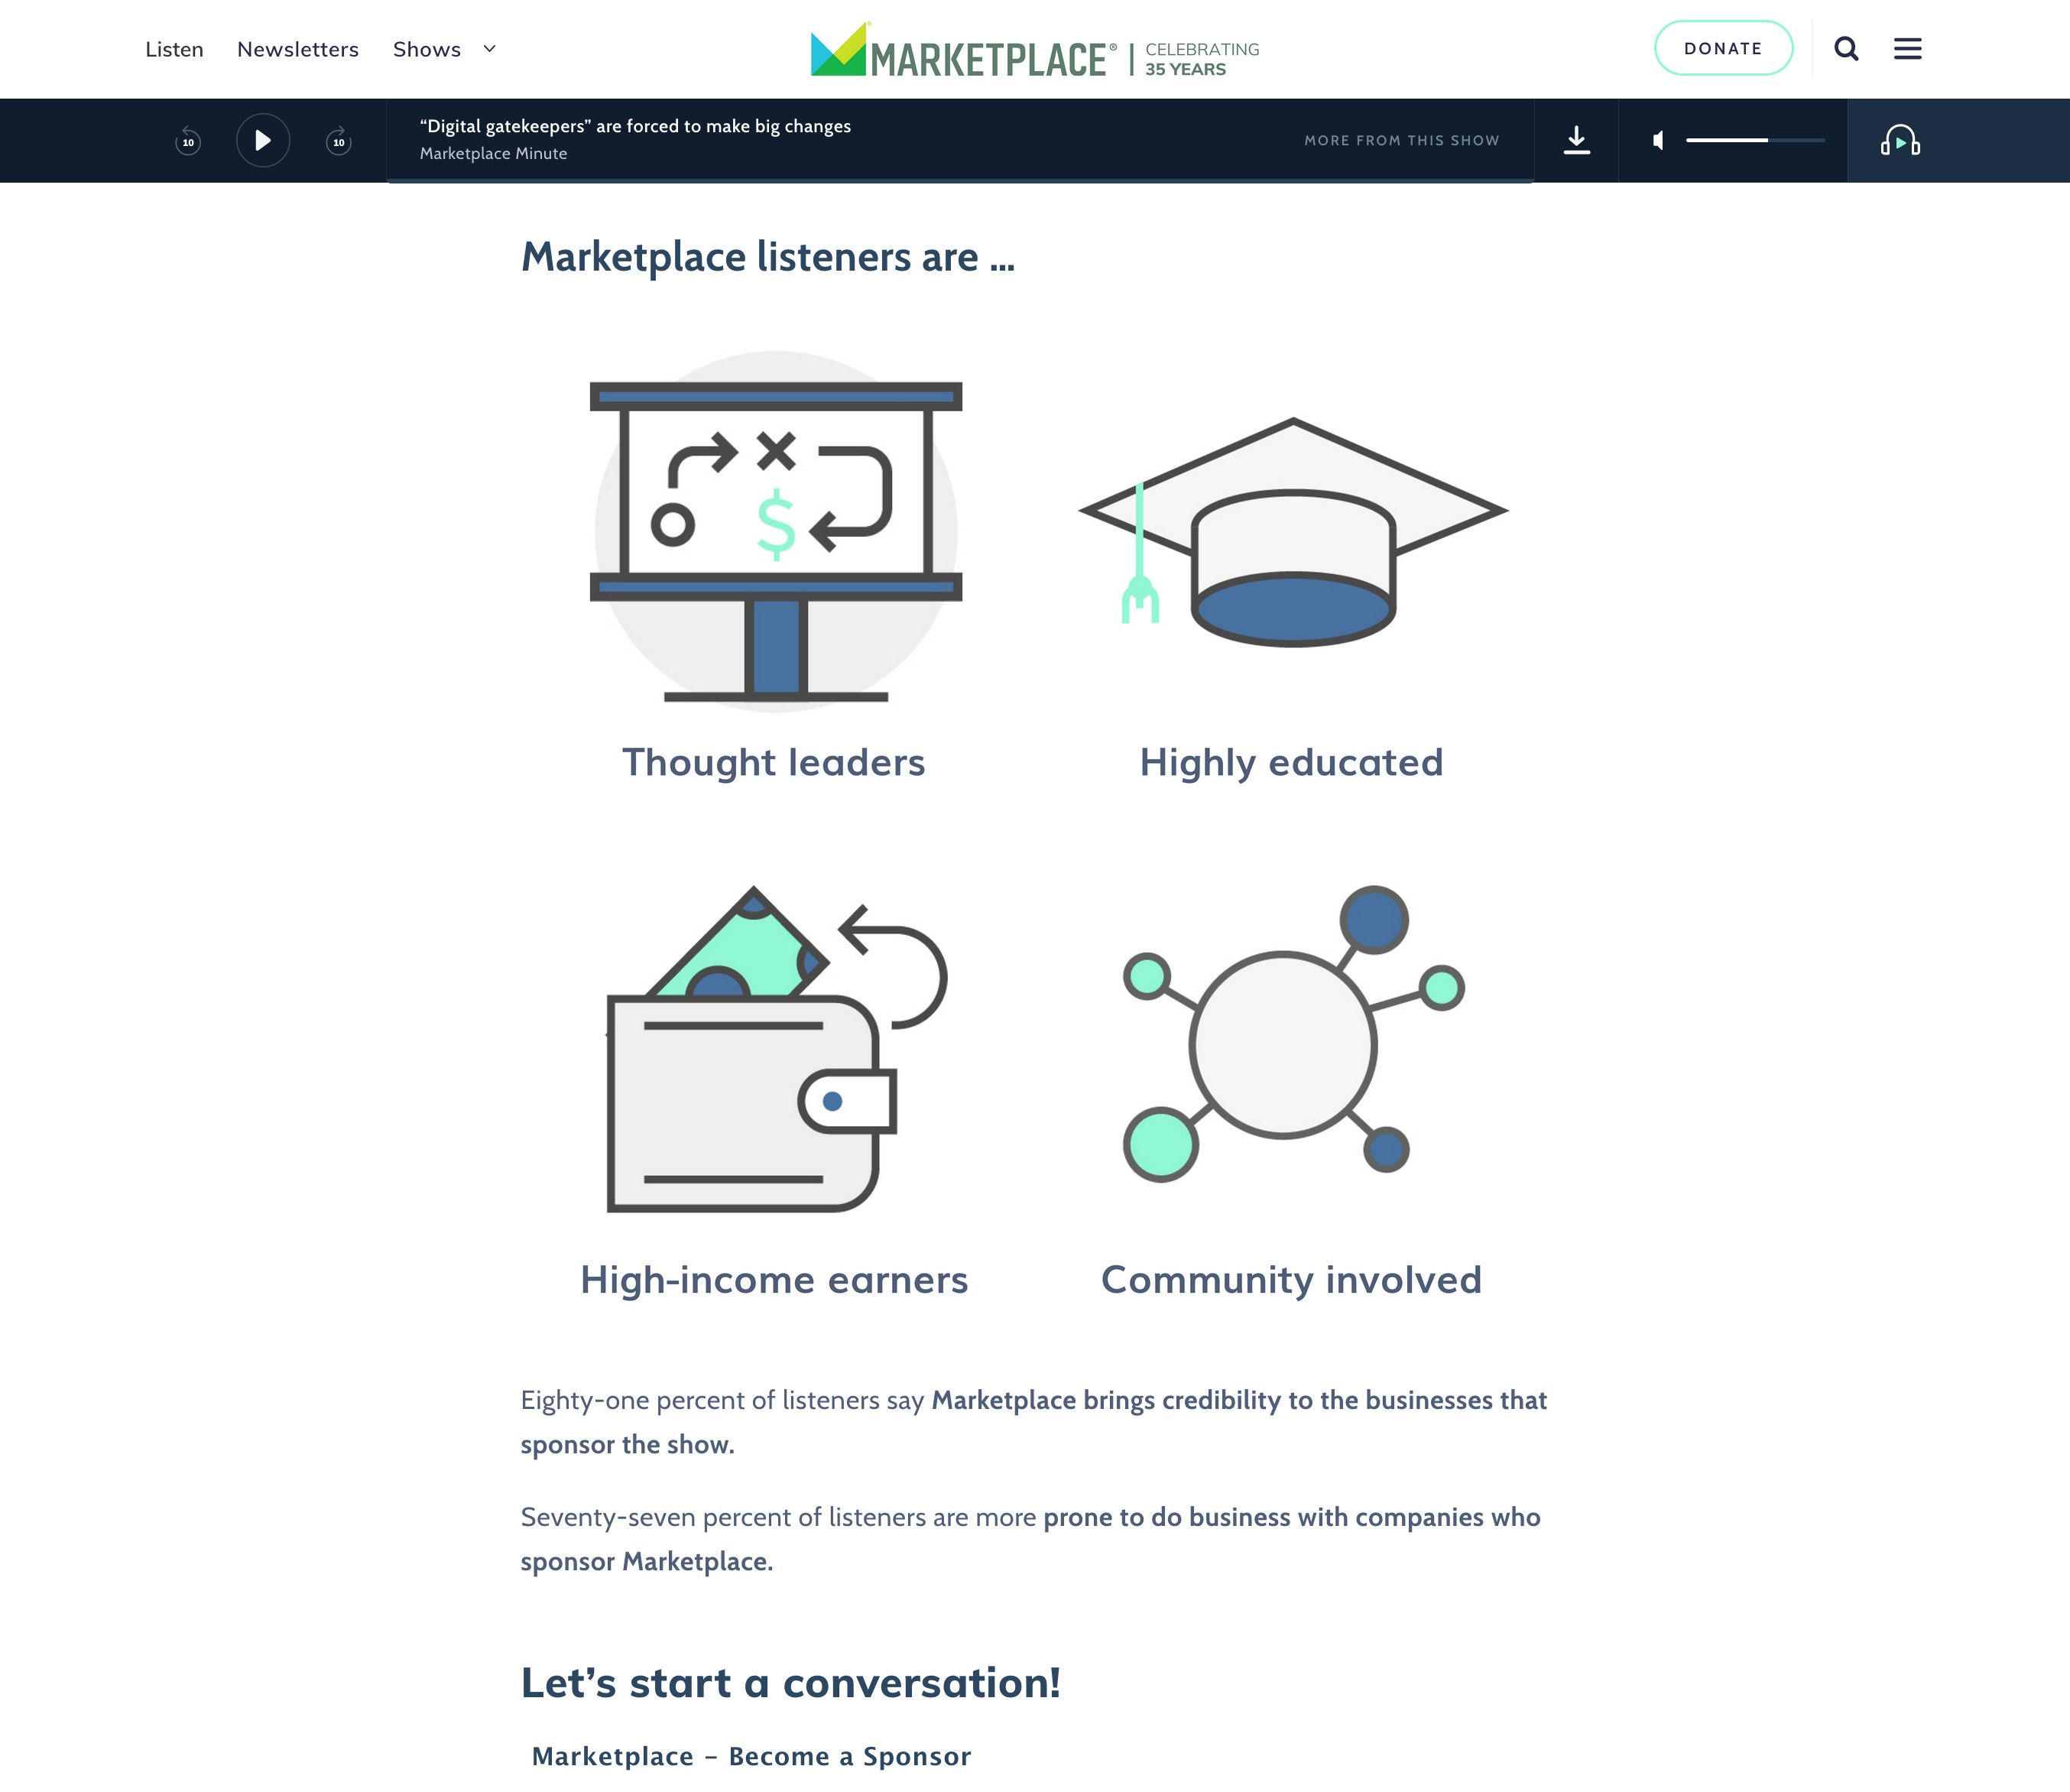The image size is (2070, 1792).
Task: Mute the player volume speaker icon
Action: 1658,140
